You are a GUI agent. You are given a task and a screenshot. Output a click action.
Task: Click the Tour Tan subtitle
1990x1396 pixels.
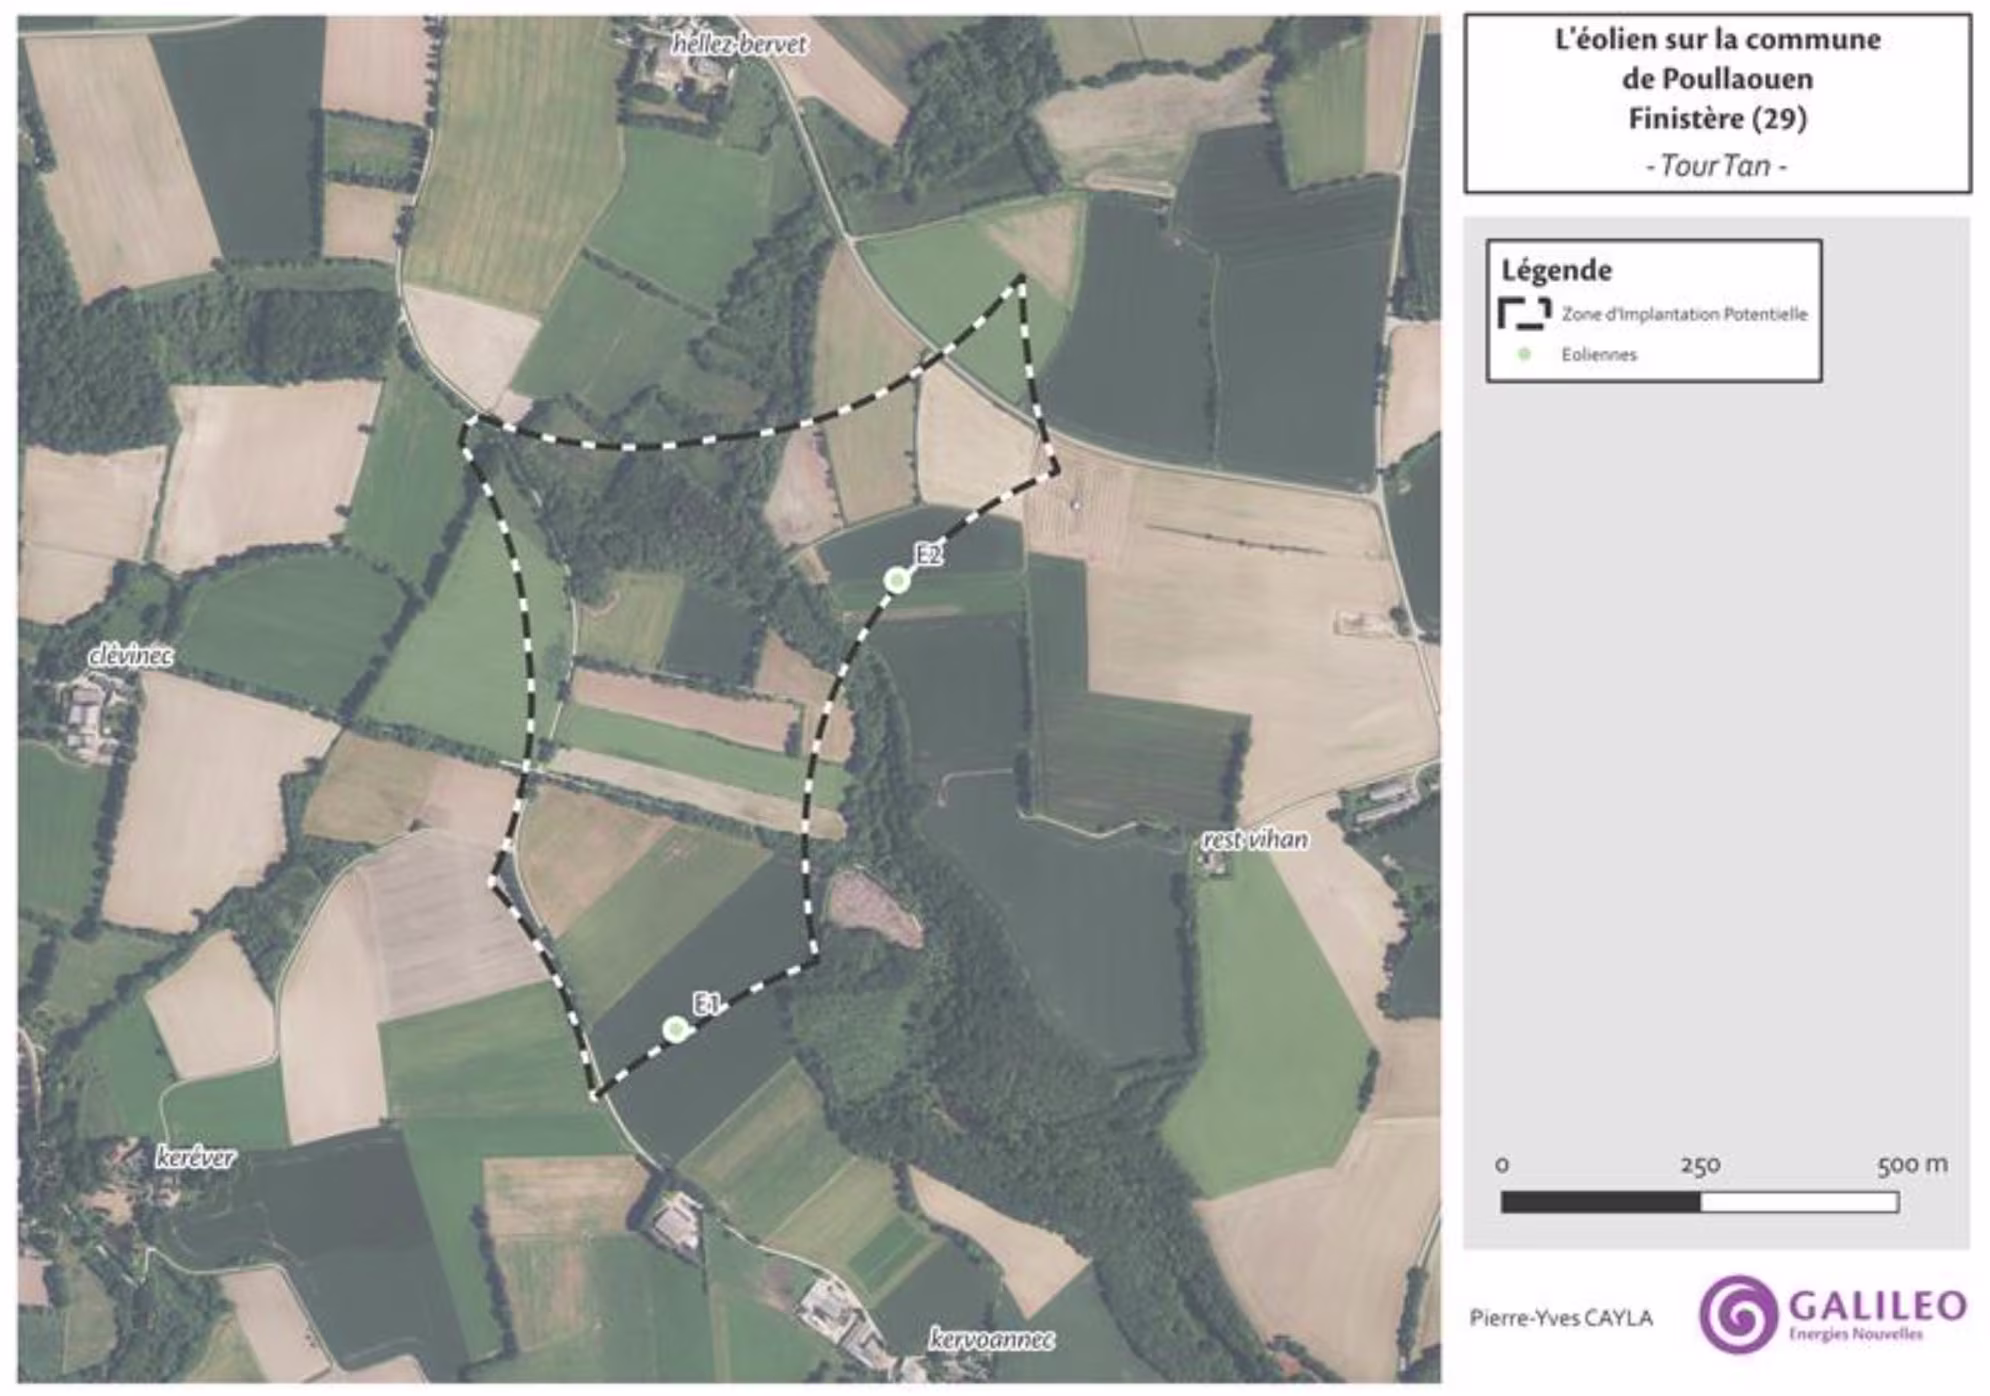click(x=1716, y=165)
